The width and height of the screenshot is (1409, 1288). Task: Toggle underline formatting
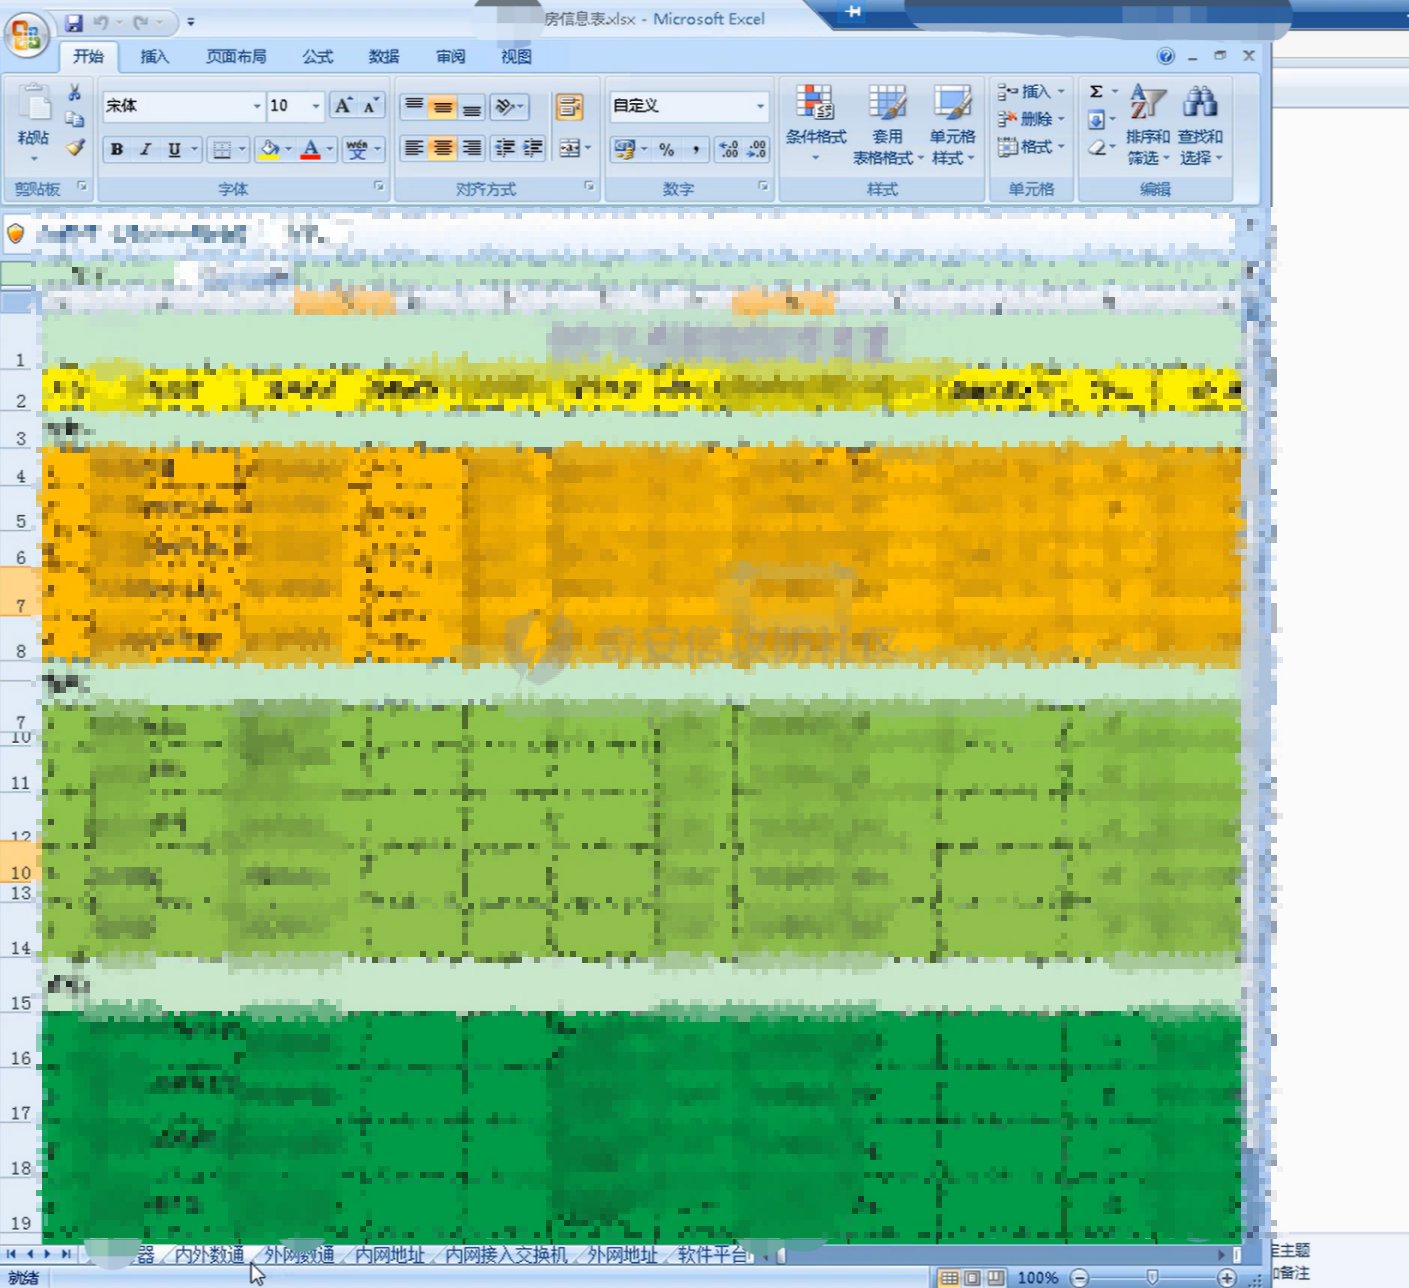[x=174, y=149]
